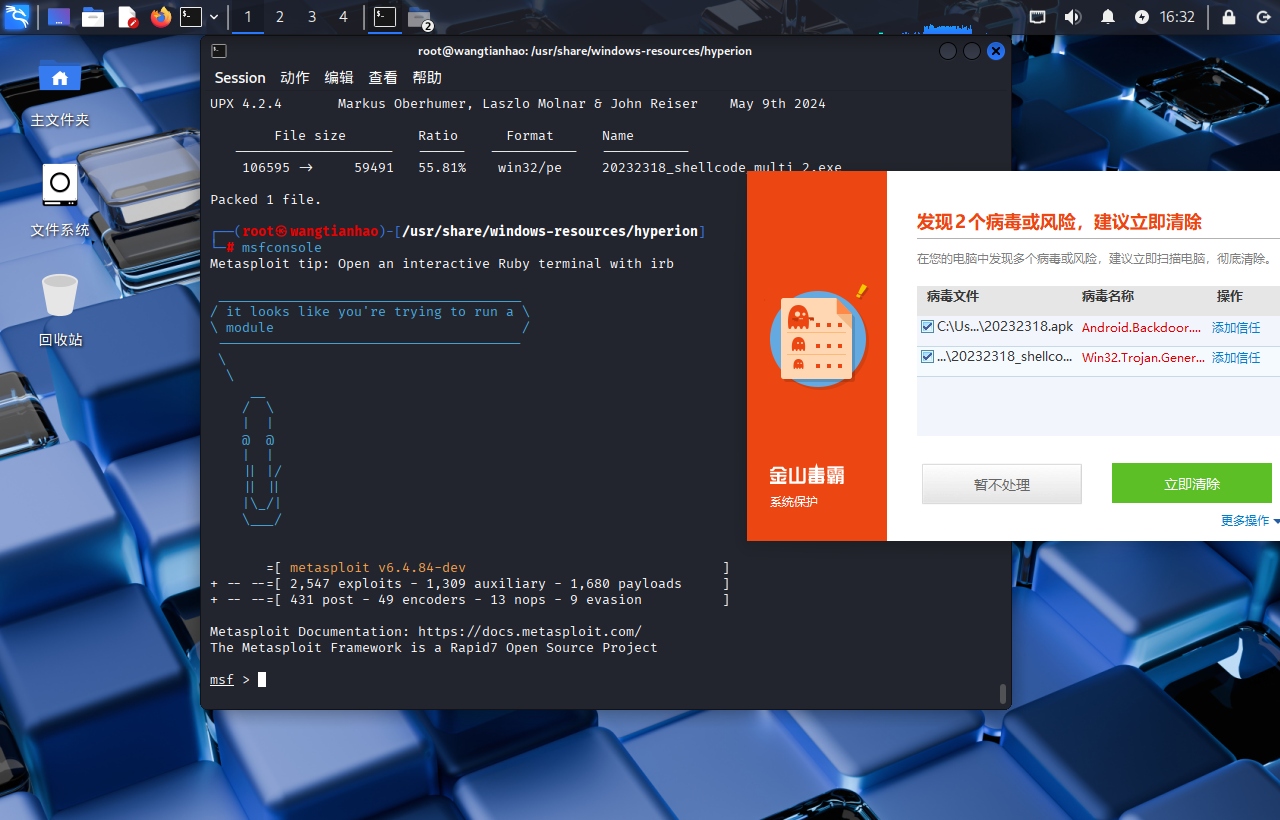This screenshot has width=1280, height=820.
Task: Click the volume speaker icon
Action: tap(1073, 17)
